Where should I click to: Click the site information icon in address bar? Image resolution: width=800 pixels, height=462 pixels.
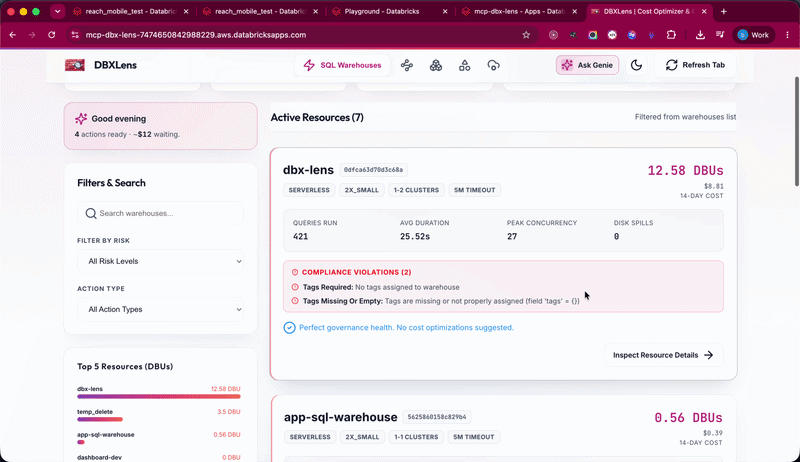tap(75, 35)
